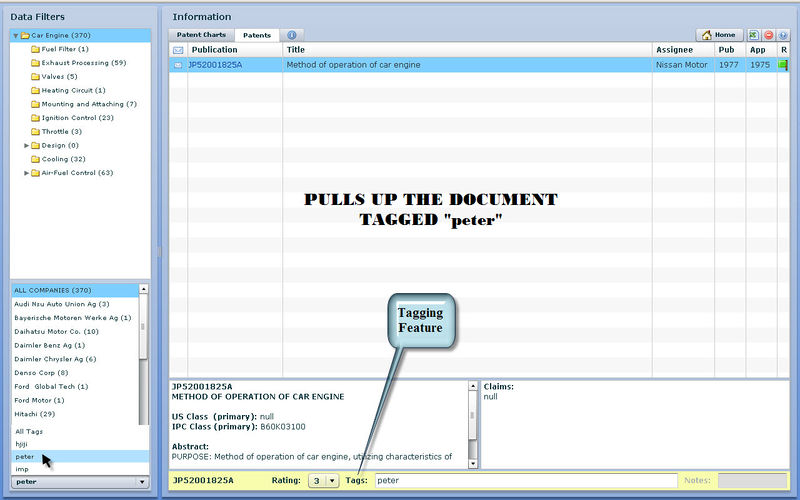
Task: Open the peter tag dropdown
Action: coord(141,482)
